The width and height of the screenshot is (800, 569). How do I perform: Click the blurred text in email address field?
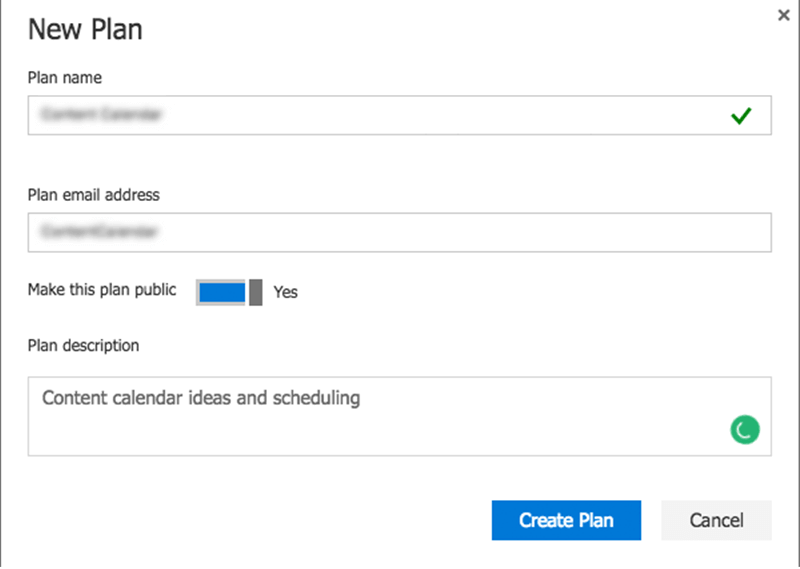pyautogui.click(x=99, y=231)
